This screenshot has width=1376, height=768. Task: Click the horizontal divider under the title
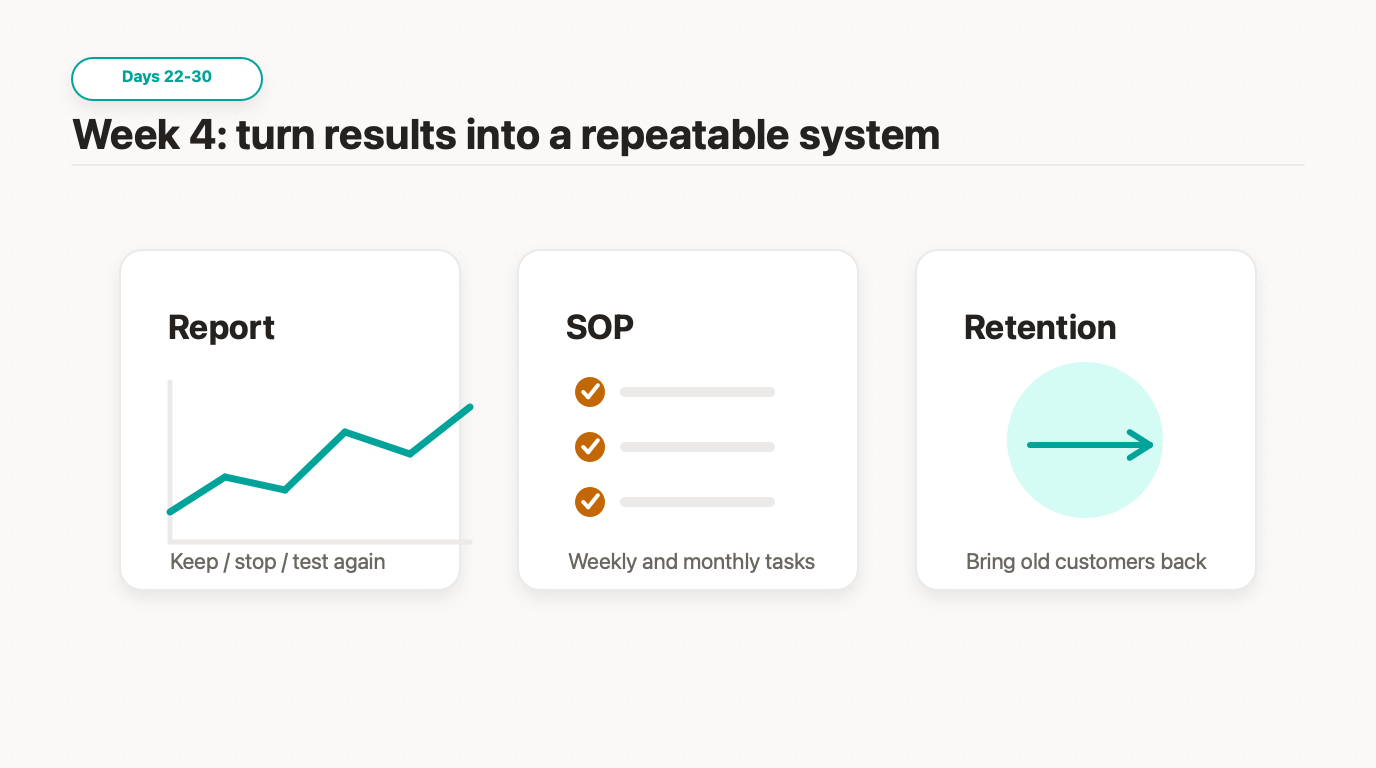tap(688, 165)
